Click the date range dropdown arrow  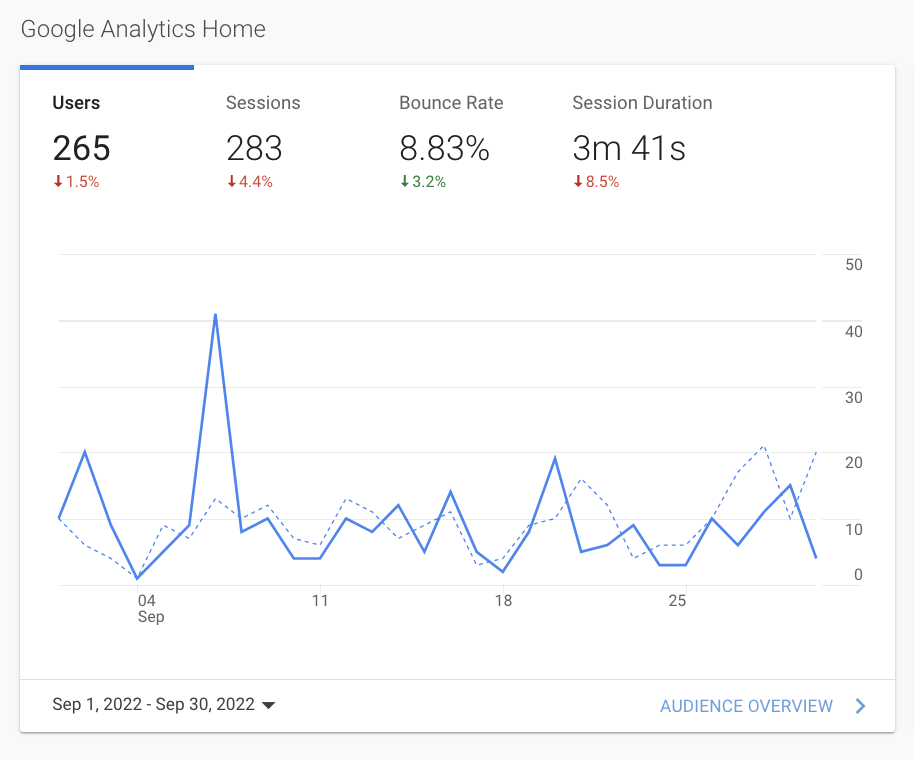(x=268, y=705)
